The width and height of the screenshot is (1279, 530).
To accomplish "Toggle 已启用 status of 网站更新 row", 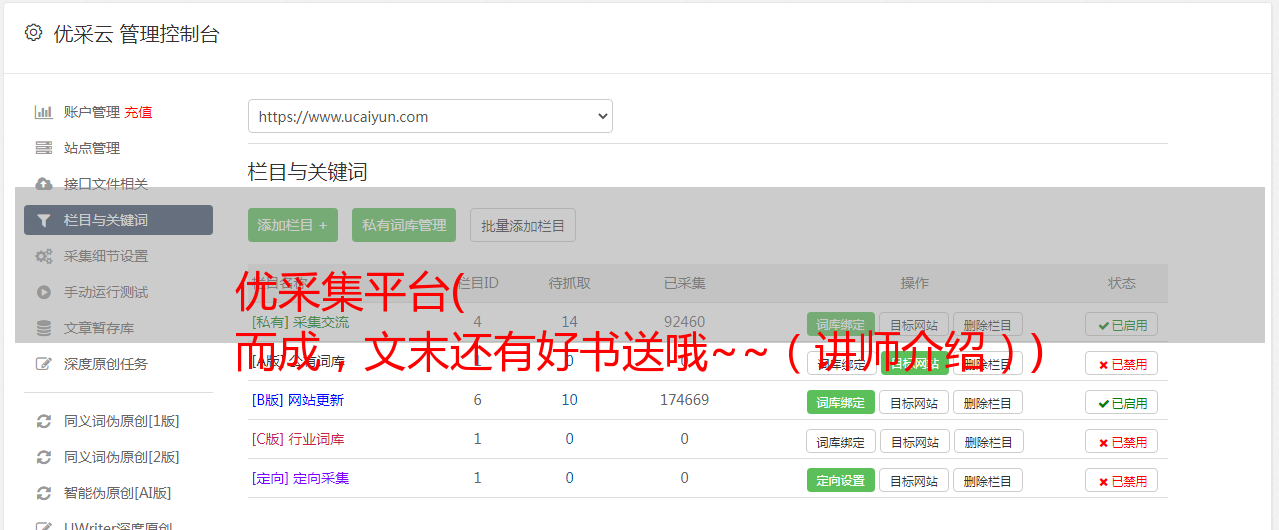I will coord(1122,402).
